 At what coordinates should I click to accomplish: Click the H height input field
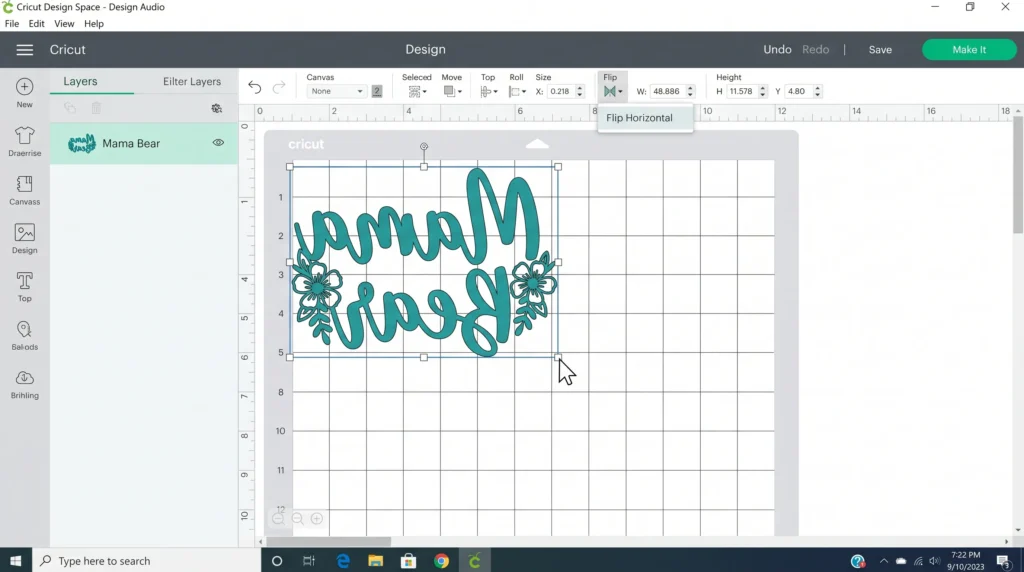[742, 91]
